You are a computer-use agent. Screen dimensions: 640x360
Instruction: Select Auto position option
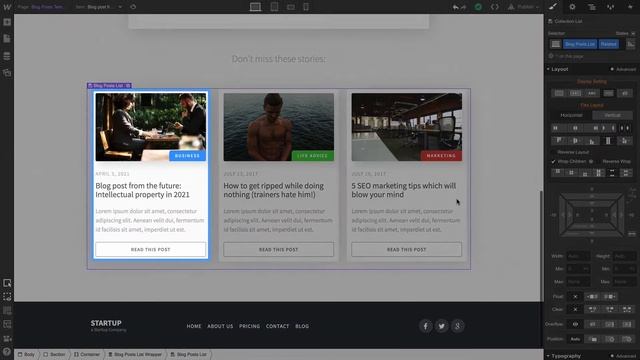pyautogui.click(x=575, y=339)
